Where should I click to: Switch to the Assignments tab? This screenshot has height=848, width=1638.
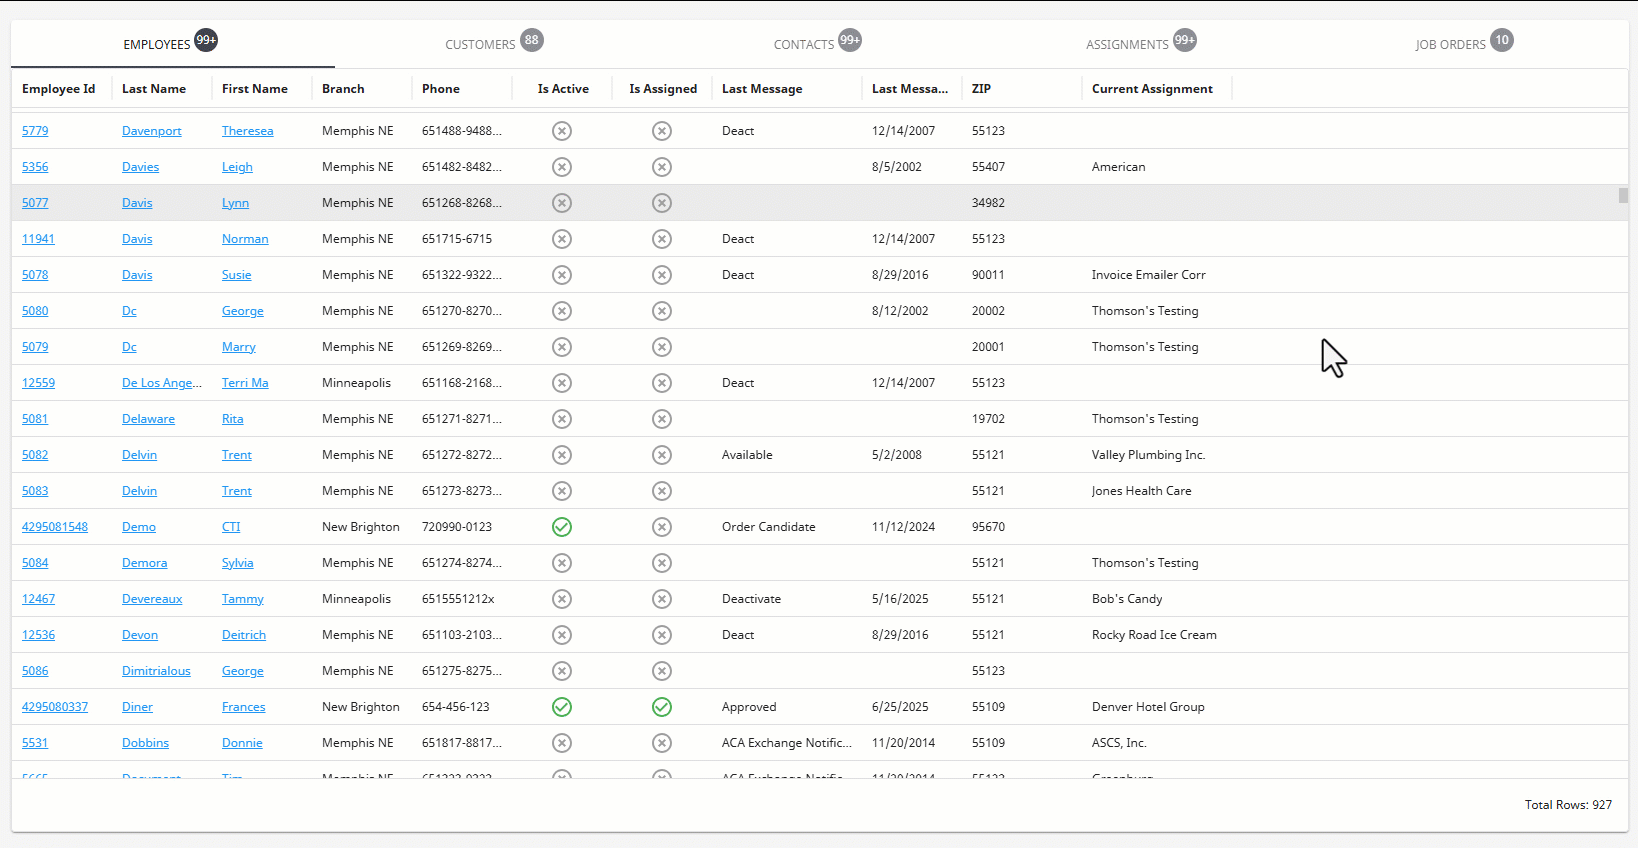coord(1127,44)
